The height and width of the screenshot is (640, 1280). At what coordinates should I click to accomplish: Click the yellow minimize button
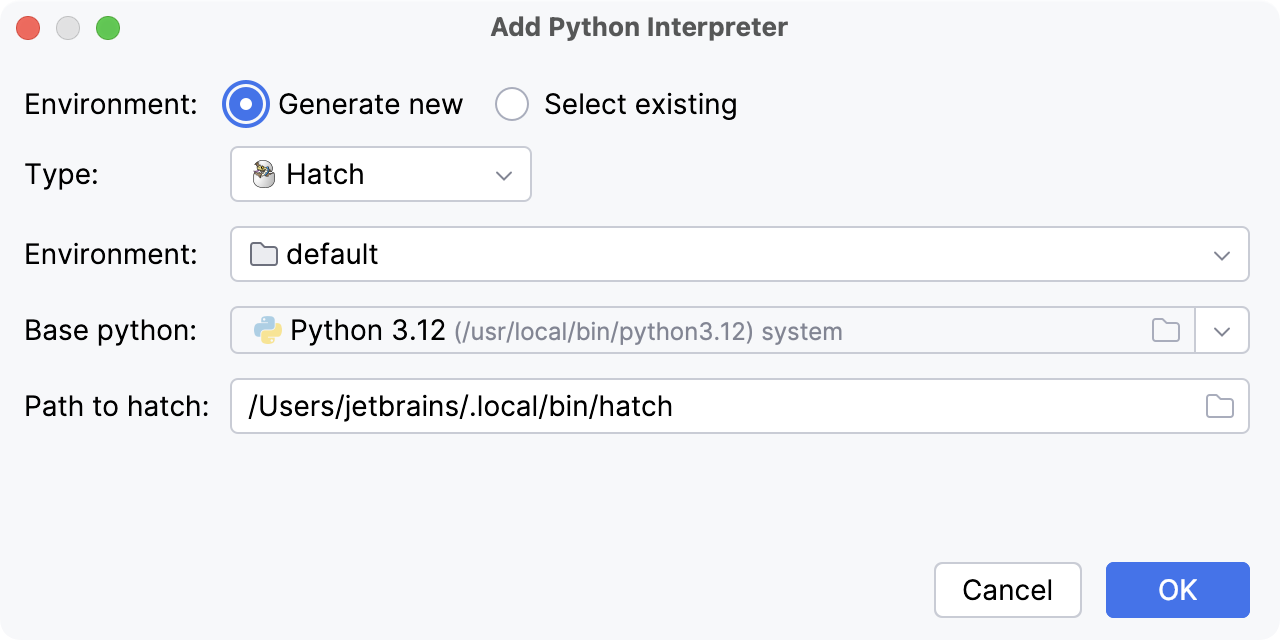click(x=68, y=28)
